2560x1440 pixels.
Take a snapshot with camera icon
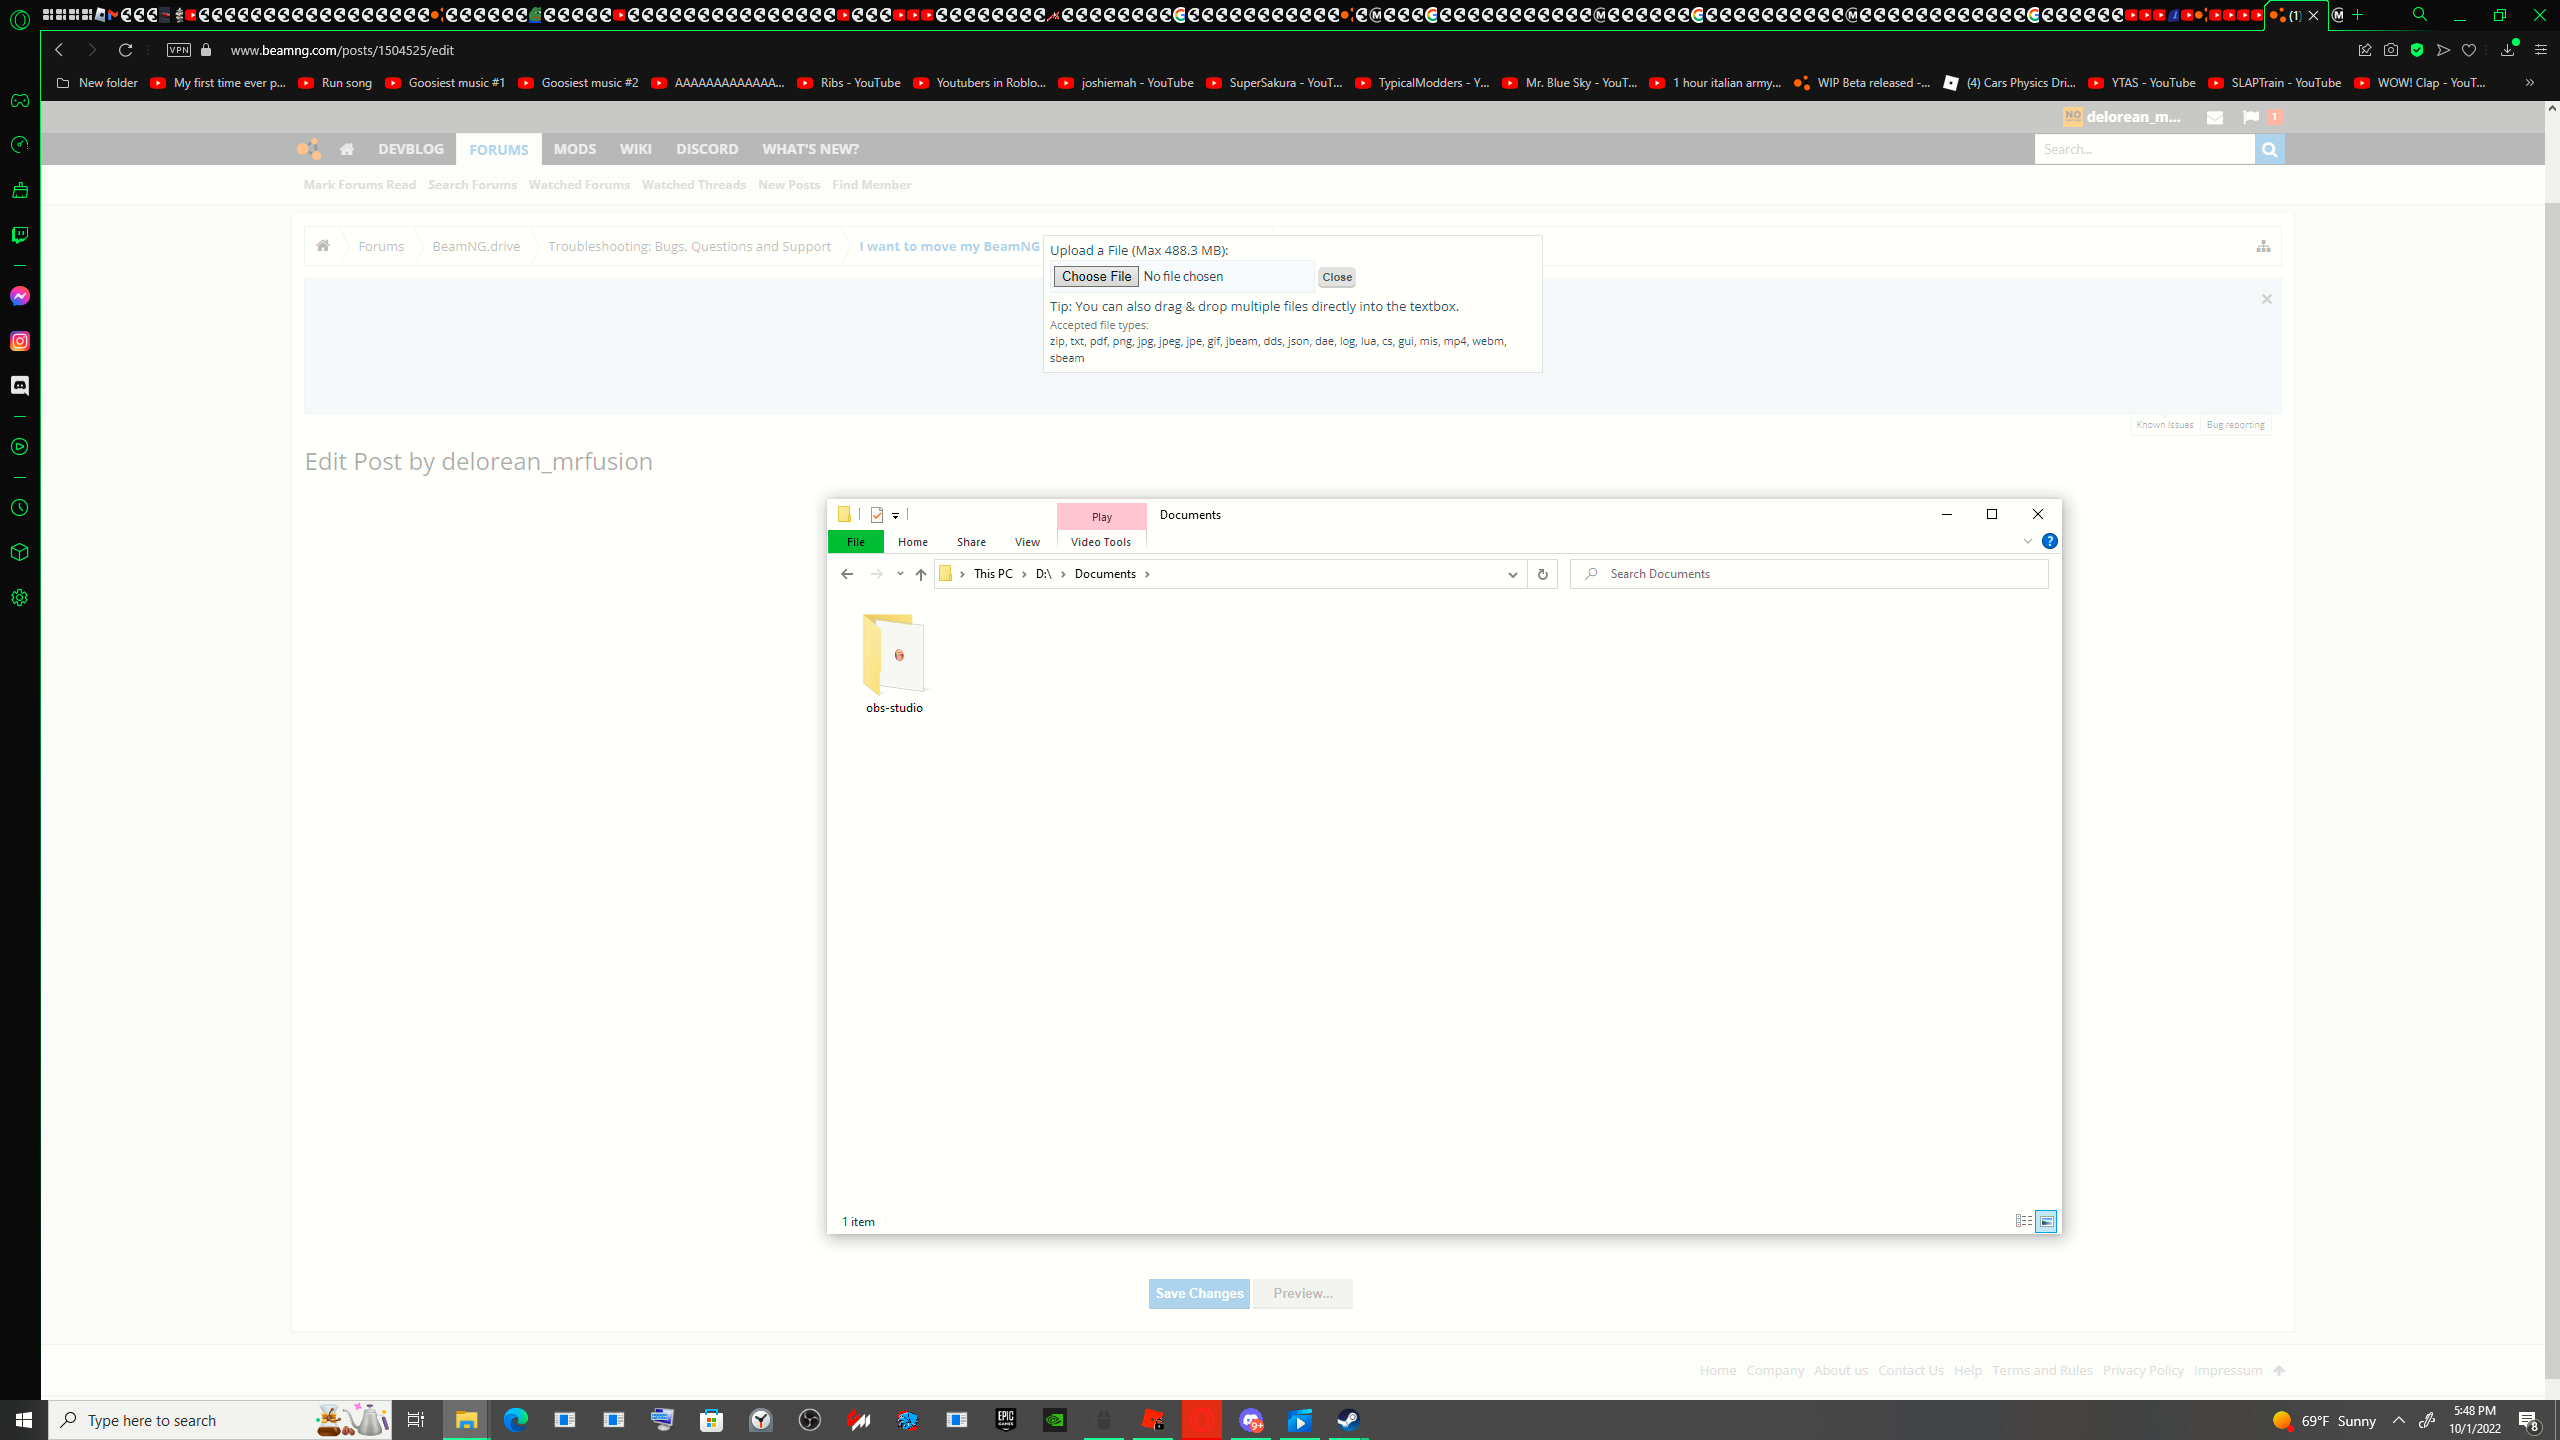point(2391,50)
